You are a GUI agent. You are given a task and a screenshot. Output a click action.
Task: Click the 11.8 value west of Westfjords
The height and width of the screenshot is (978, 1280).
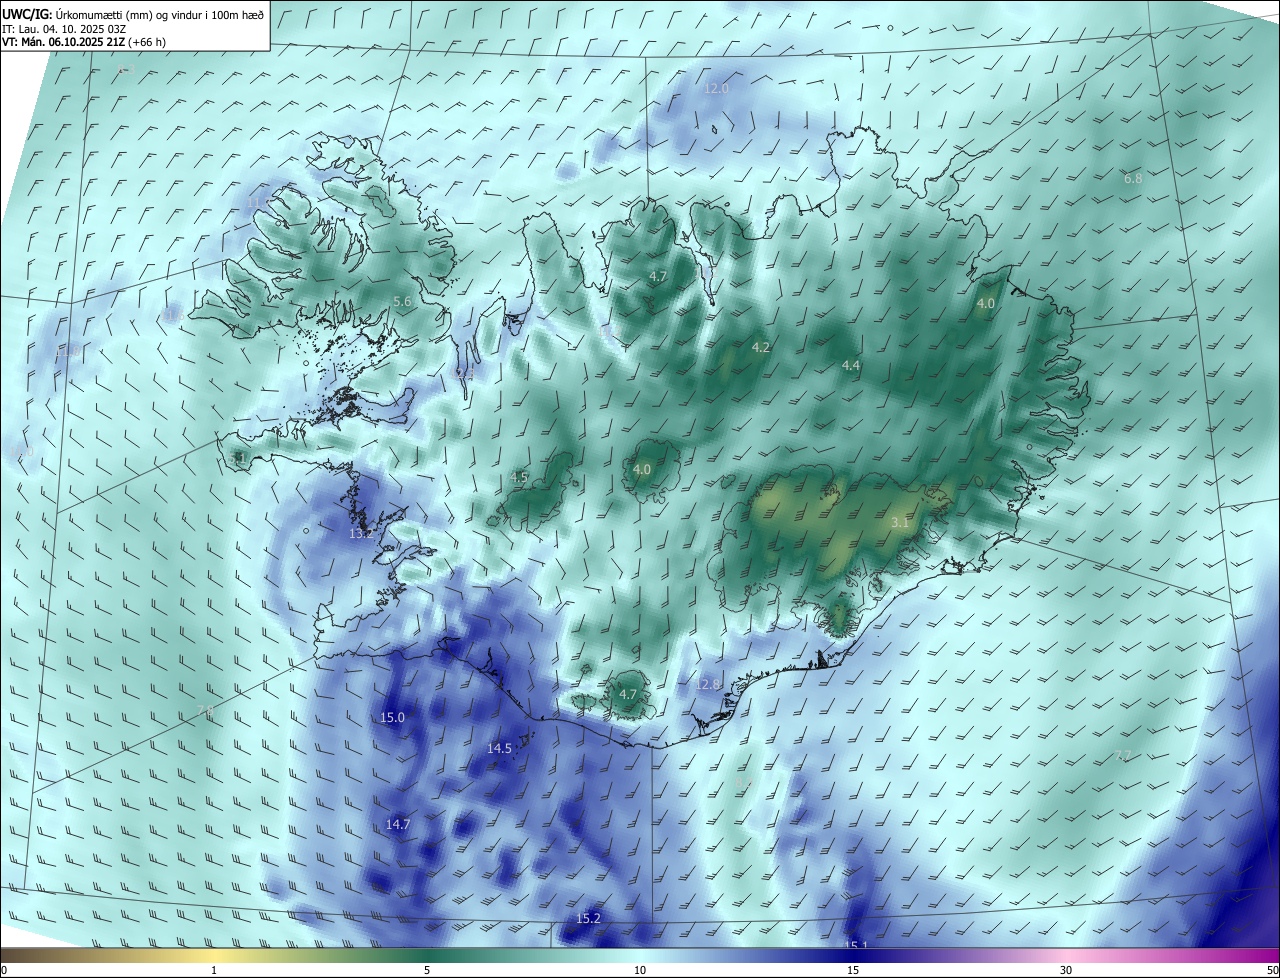pos(68,352)
